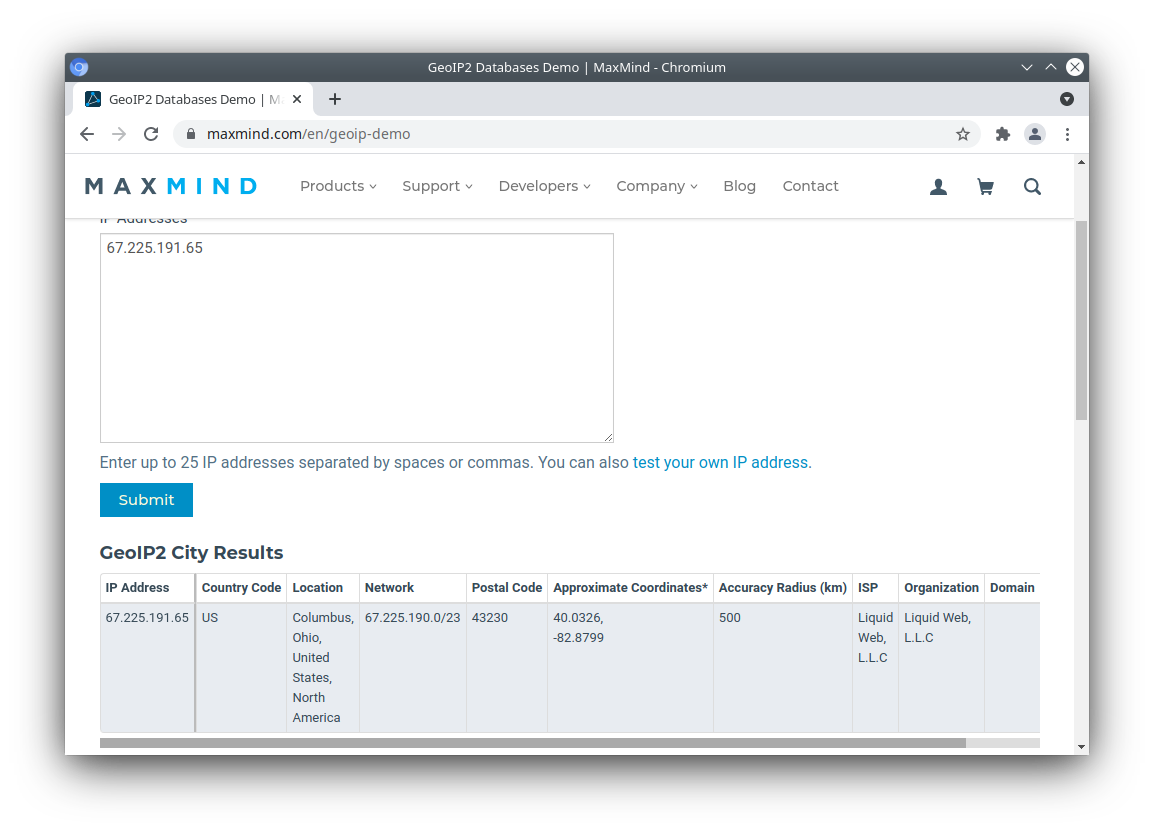Viewport: 1154px width, 832px height.
Task: Go back using the browser back arrow
Action: pos(87,134)
